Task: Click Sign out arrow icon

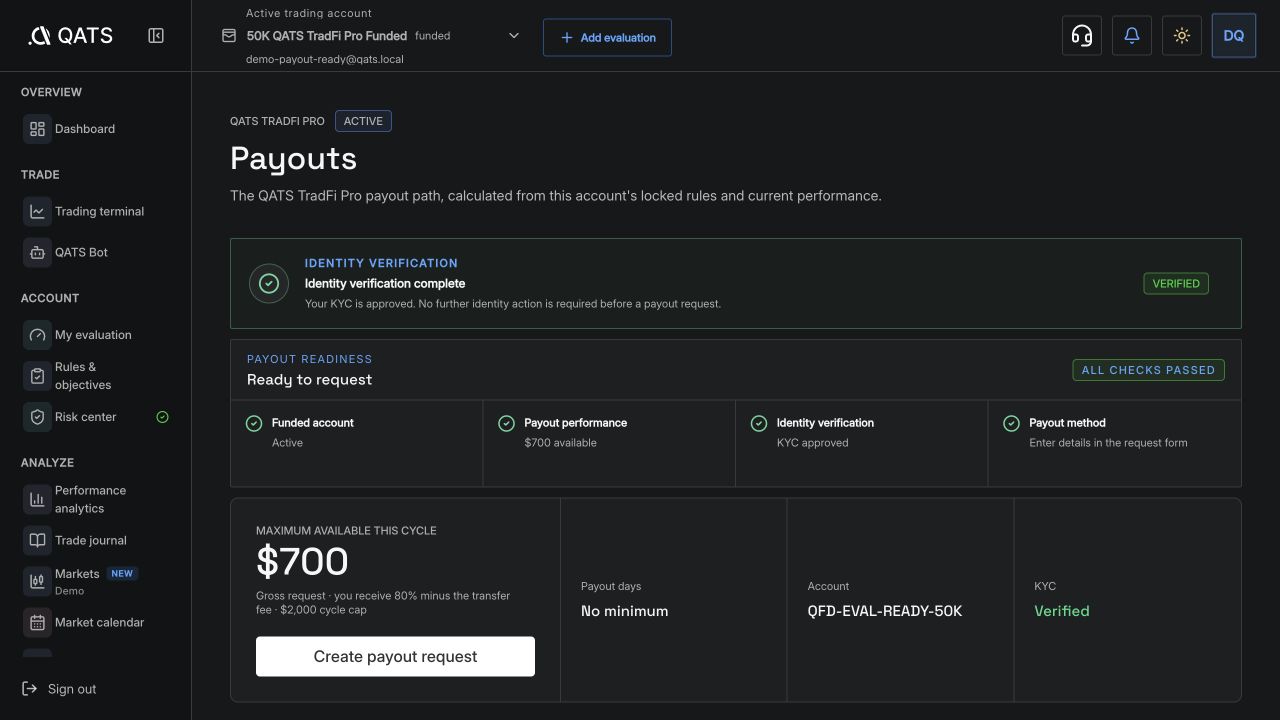Action: pyautogui.click(x=29, y=689)
